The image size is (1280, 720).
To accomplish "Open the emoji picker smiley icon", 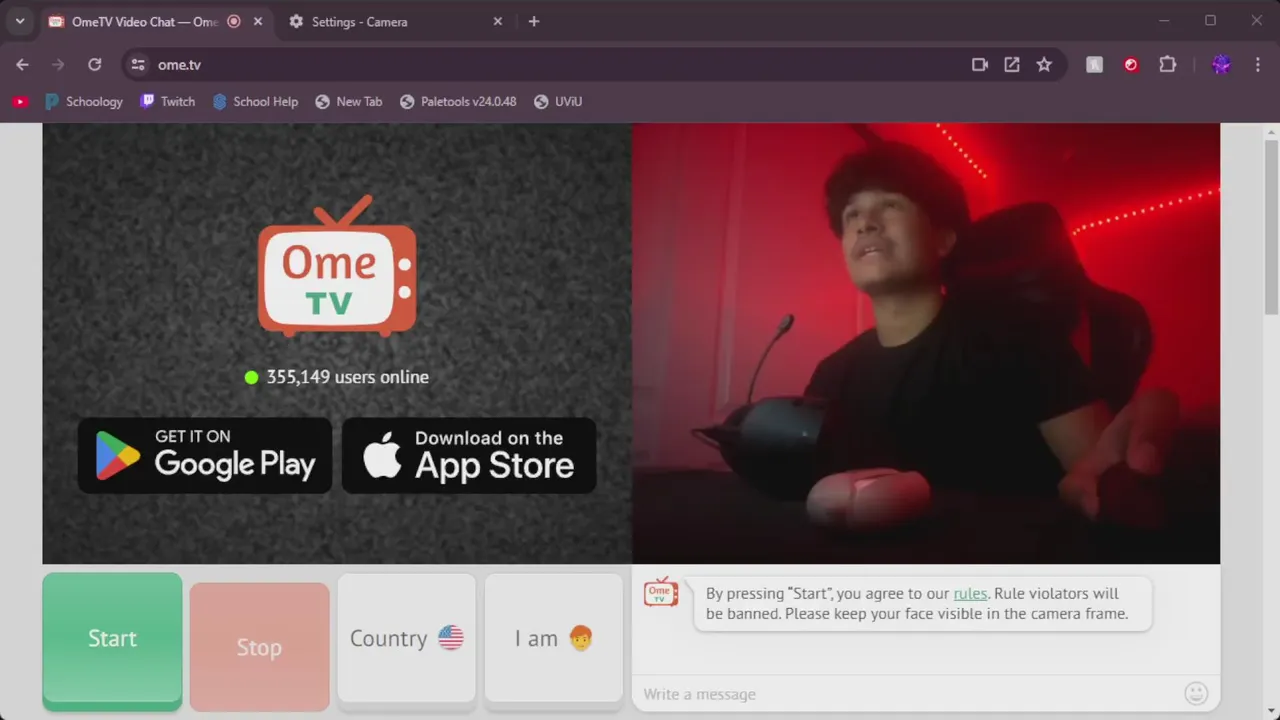I will [1196, 693].
